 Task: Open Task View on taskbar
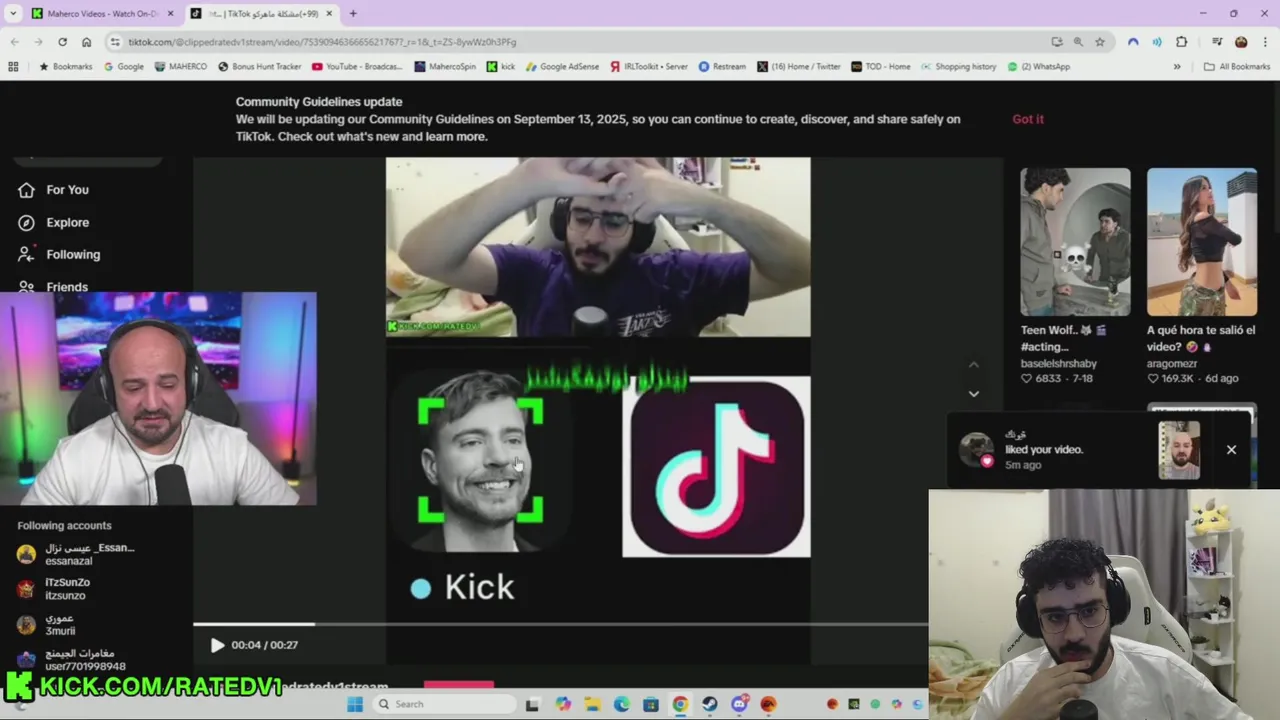coord(532,704)
